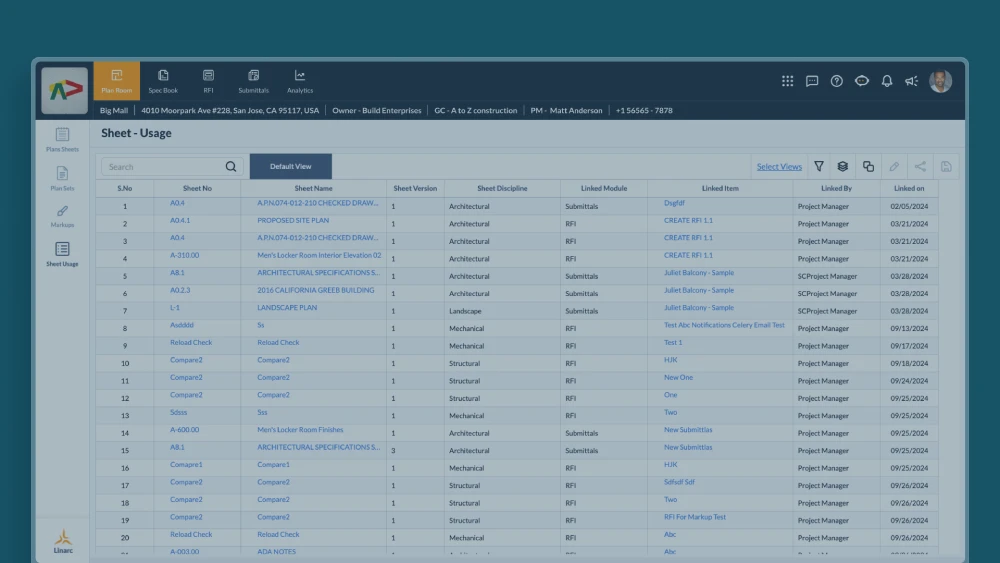
Task: Open the Asdddd sheet number link
Action: click(182, 325)
